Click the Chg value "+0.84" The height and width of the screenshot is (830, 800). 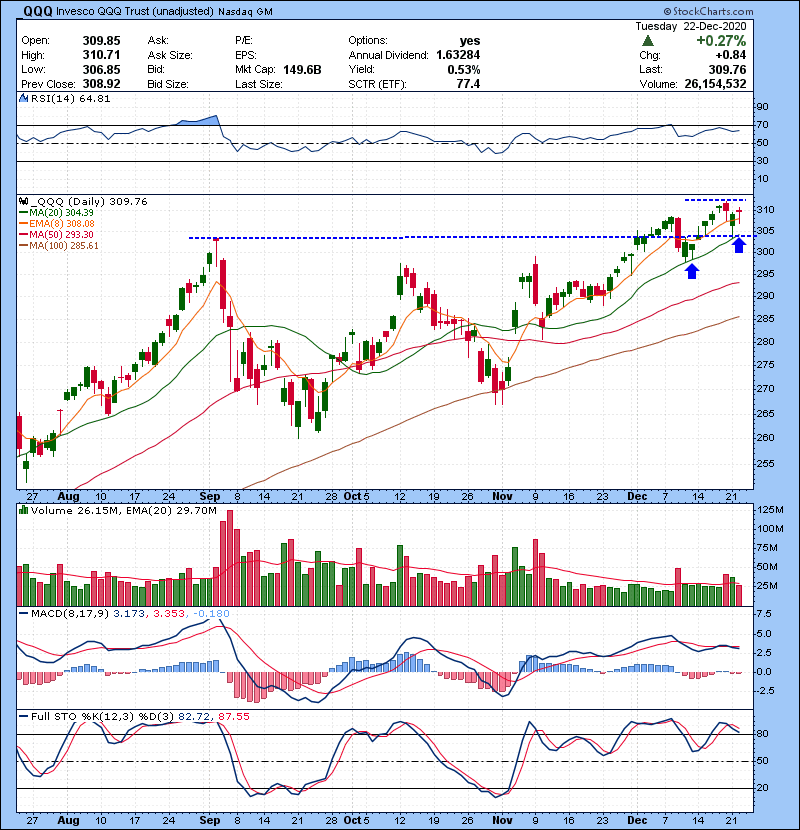[x=730, y=55]
